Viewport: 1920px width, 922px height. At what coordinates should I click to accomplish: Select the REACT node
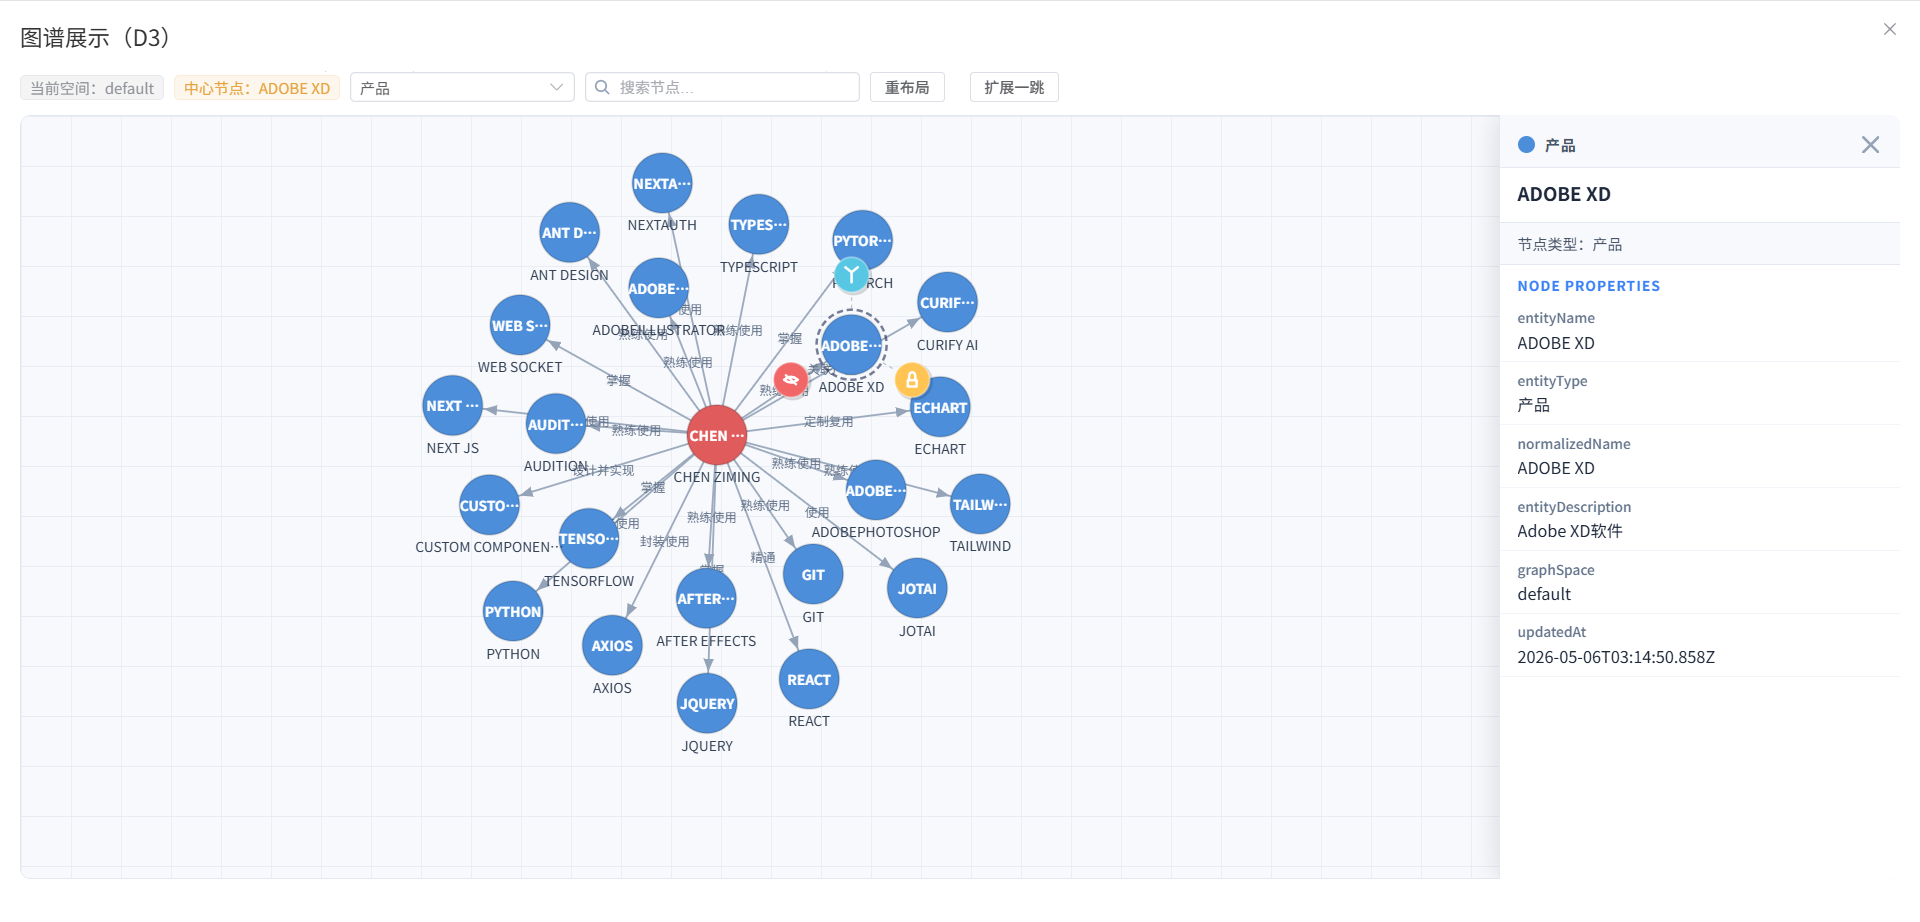(809, 680)
